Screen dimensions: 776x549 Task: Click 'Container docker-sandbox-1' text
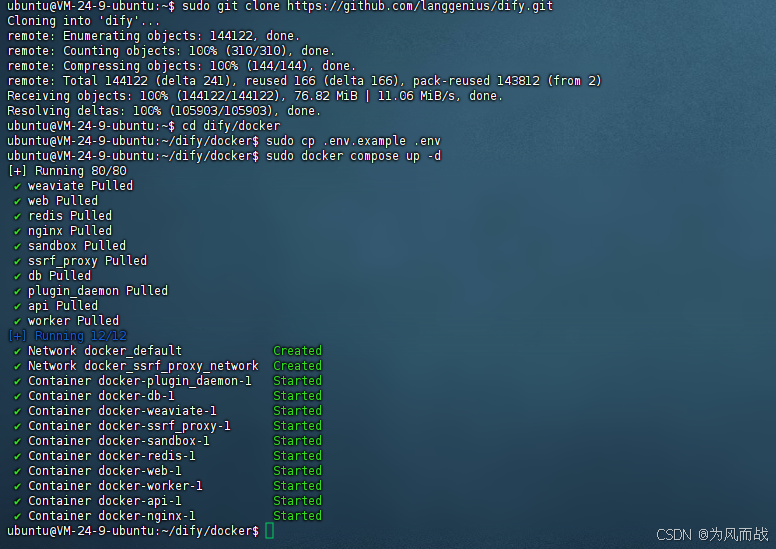119,441
